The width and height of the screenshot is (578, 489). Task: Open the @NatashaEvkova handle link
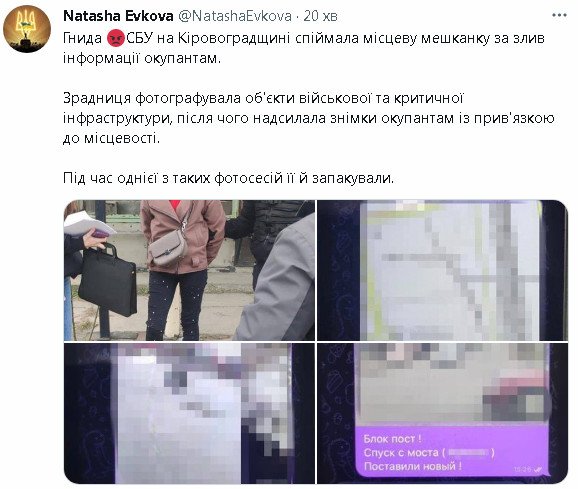[x=235, y=16]
